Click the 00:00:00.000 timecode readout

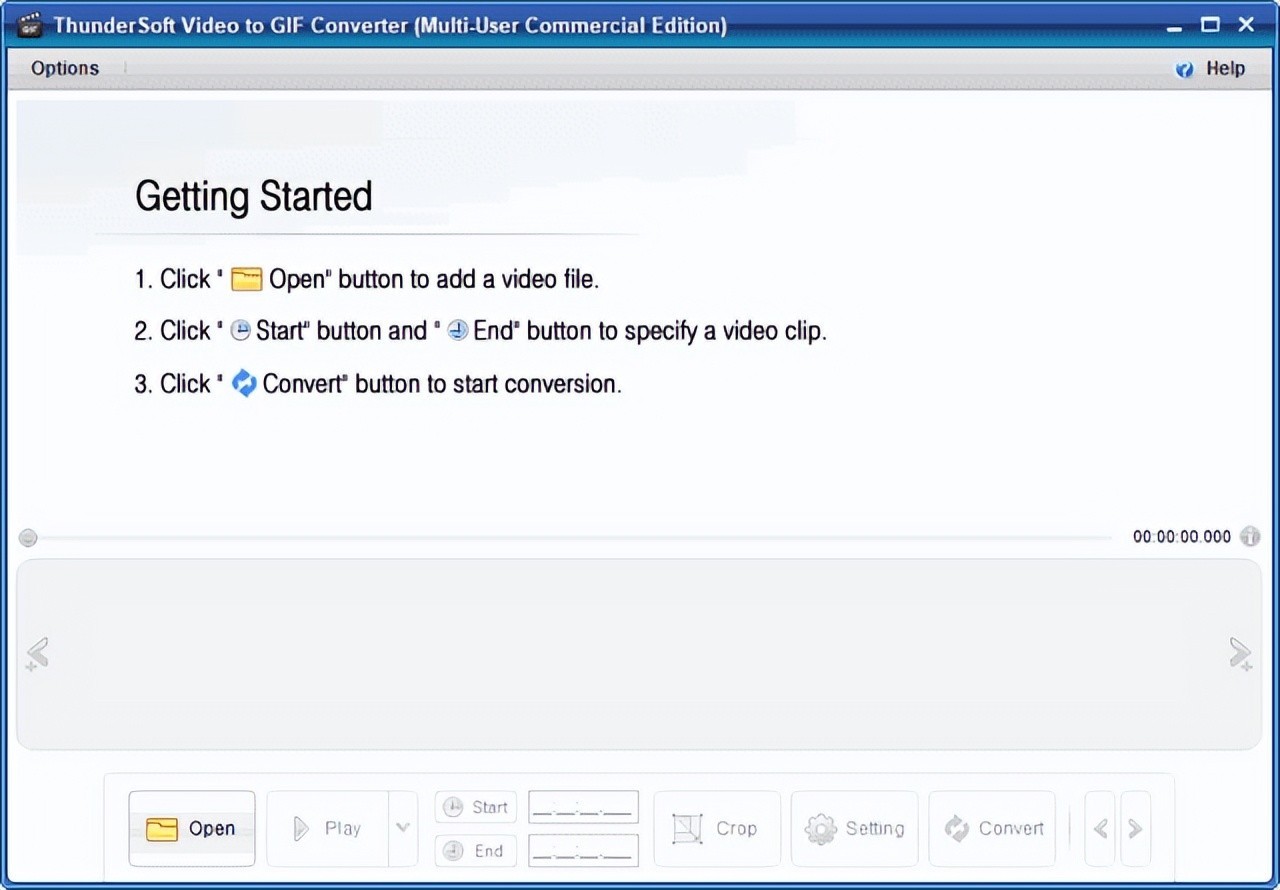coord(1182,537)
